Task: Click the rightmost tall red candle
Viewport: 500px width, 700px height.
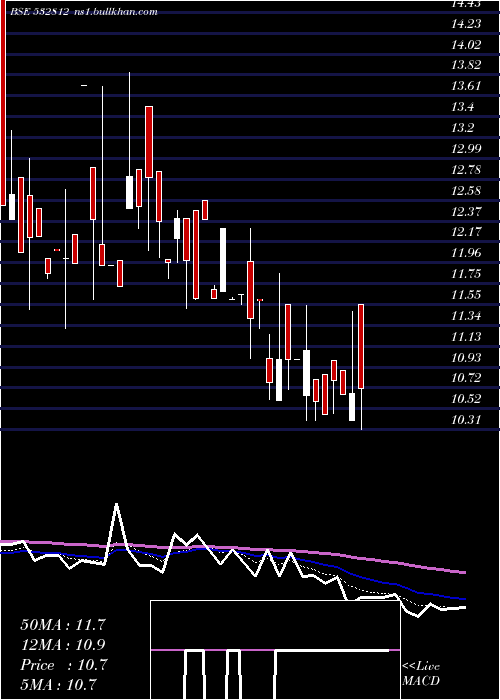Action: click(361, 346)
